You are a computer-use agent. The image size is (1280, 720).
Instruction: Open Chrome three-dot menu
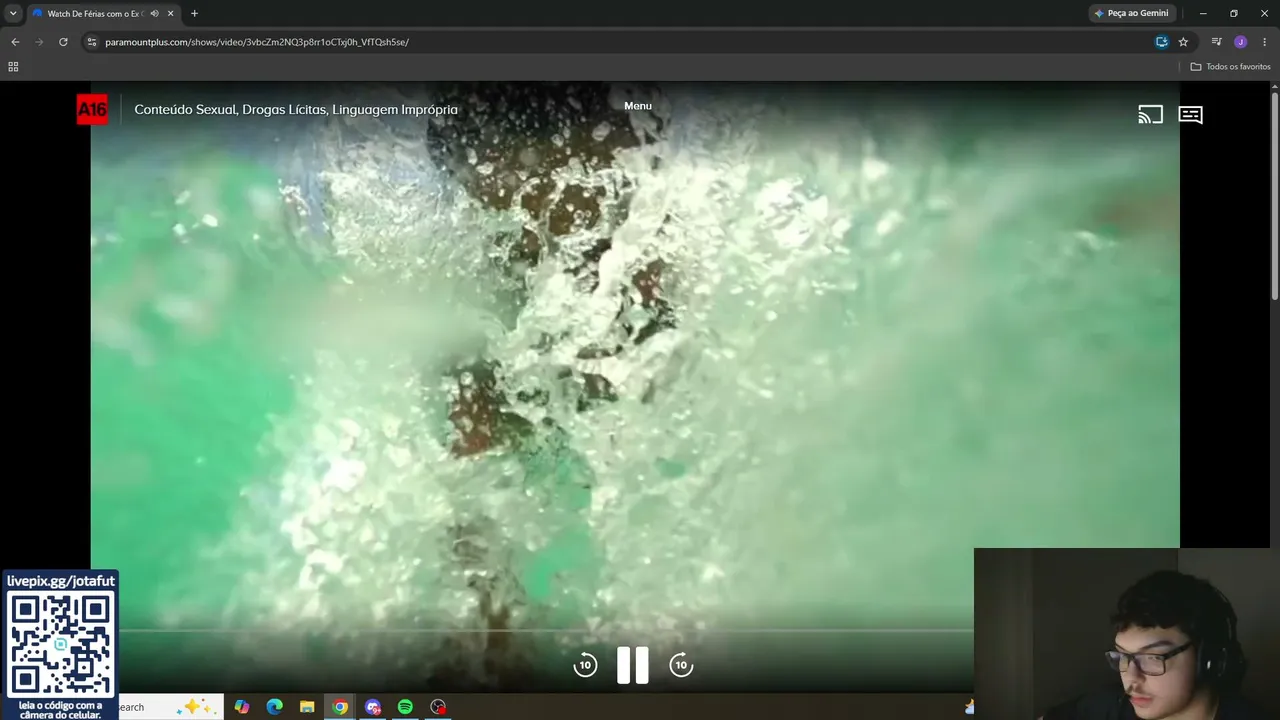[x=1265, y=42]
